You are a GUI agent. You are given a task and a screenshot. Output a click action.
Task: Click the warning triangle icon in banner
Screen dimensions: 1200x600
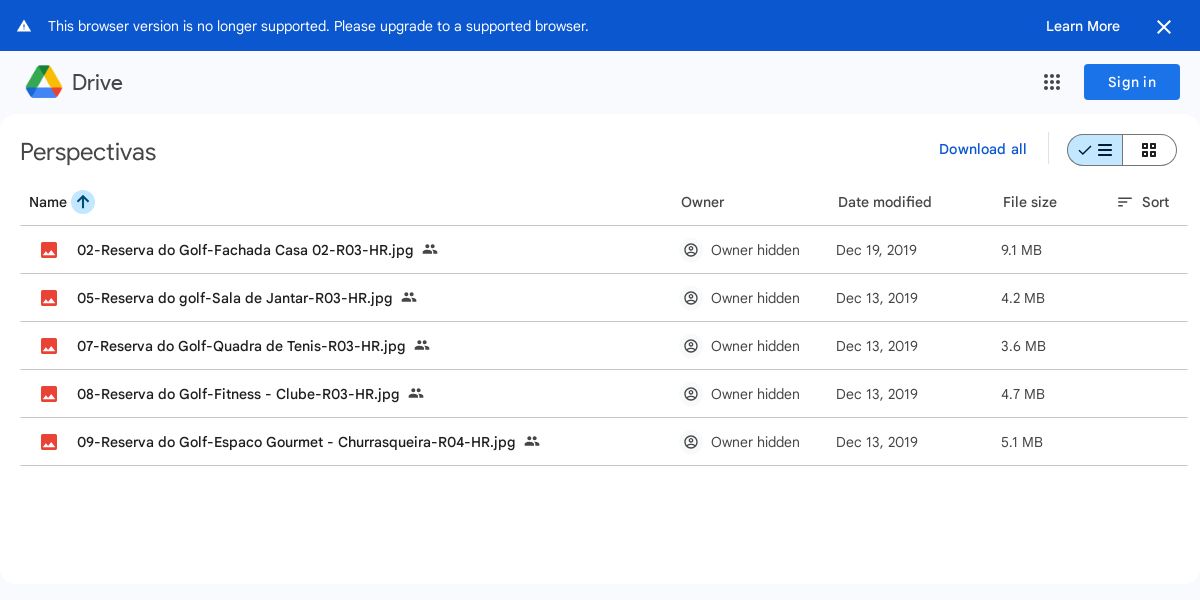pyautogui.click(x=24, y=26)
